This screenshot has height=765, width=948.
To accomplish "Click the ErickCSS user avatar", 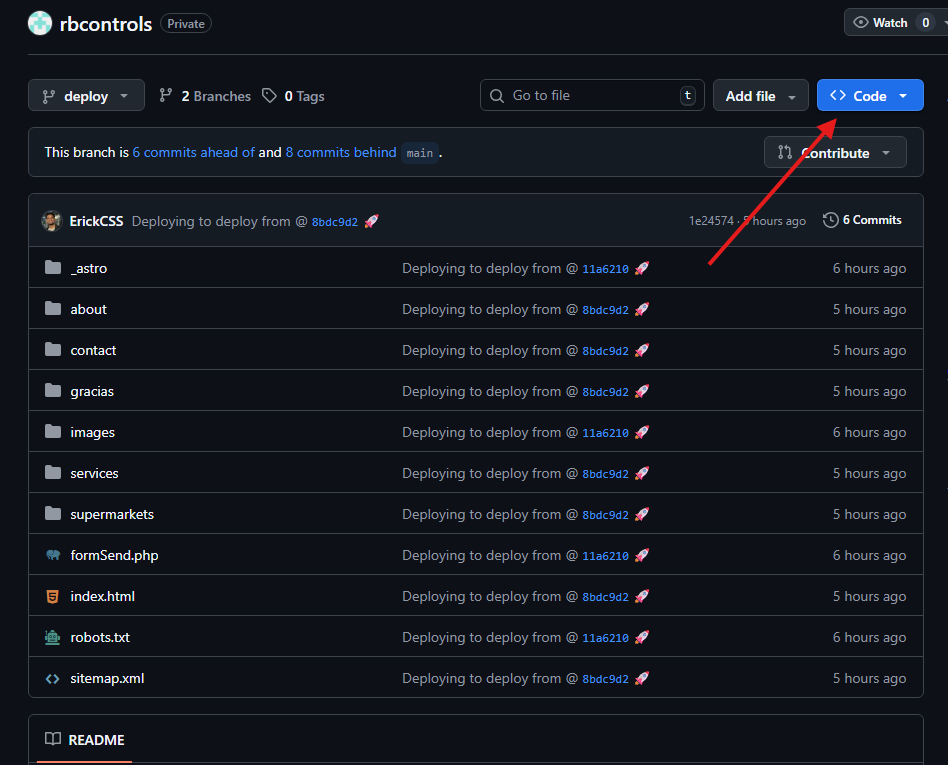I will [x=52, y=221].
